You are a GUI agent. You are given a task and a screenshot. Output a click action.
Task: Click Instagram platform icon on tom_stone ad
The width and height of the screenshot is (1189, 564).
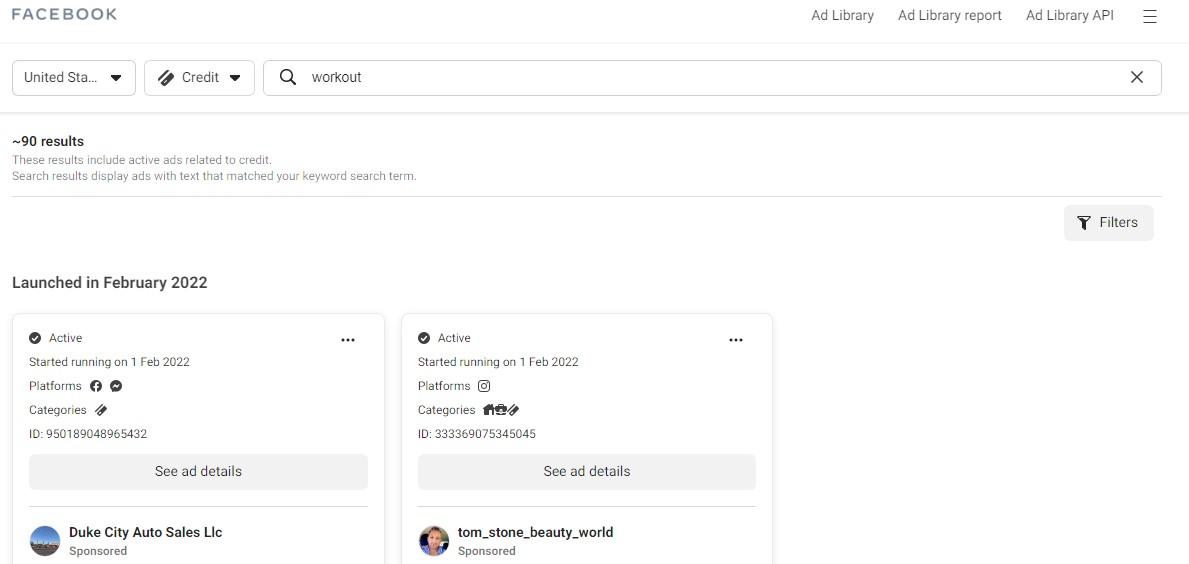point(484,386)
